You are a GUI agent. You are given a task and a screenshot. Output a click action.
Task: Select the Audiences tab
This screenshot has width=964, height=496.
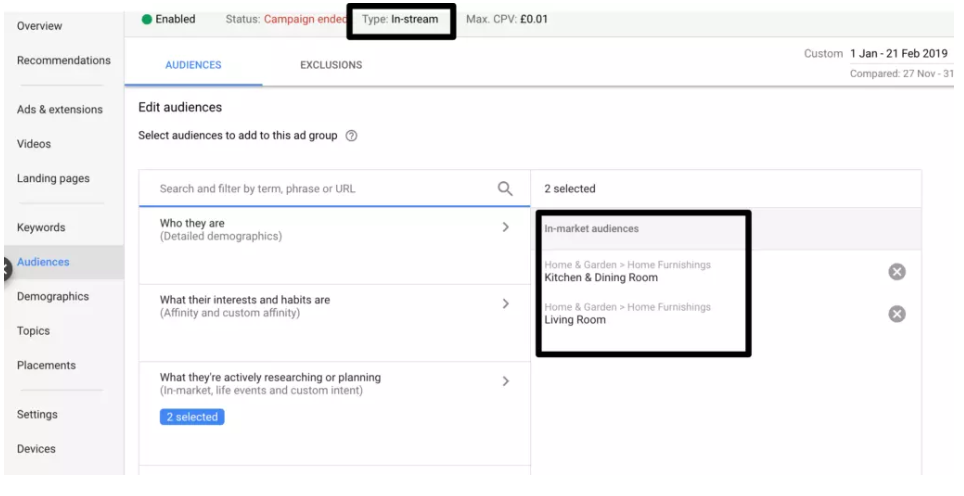(x=193, y=65)
